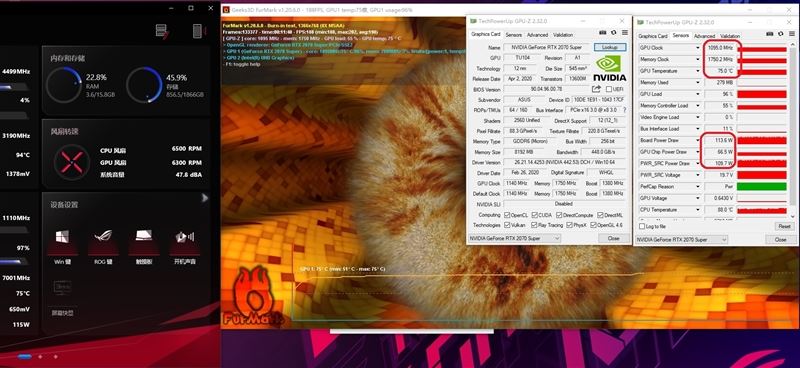Switch to Graphics Card tab in Sensors window

(x=653, y=36)
